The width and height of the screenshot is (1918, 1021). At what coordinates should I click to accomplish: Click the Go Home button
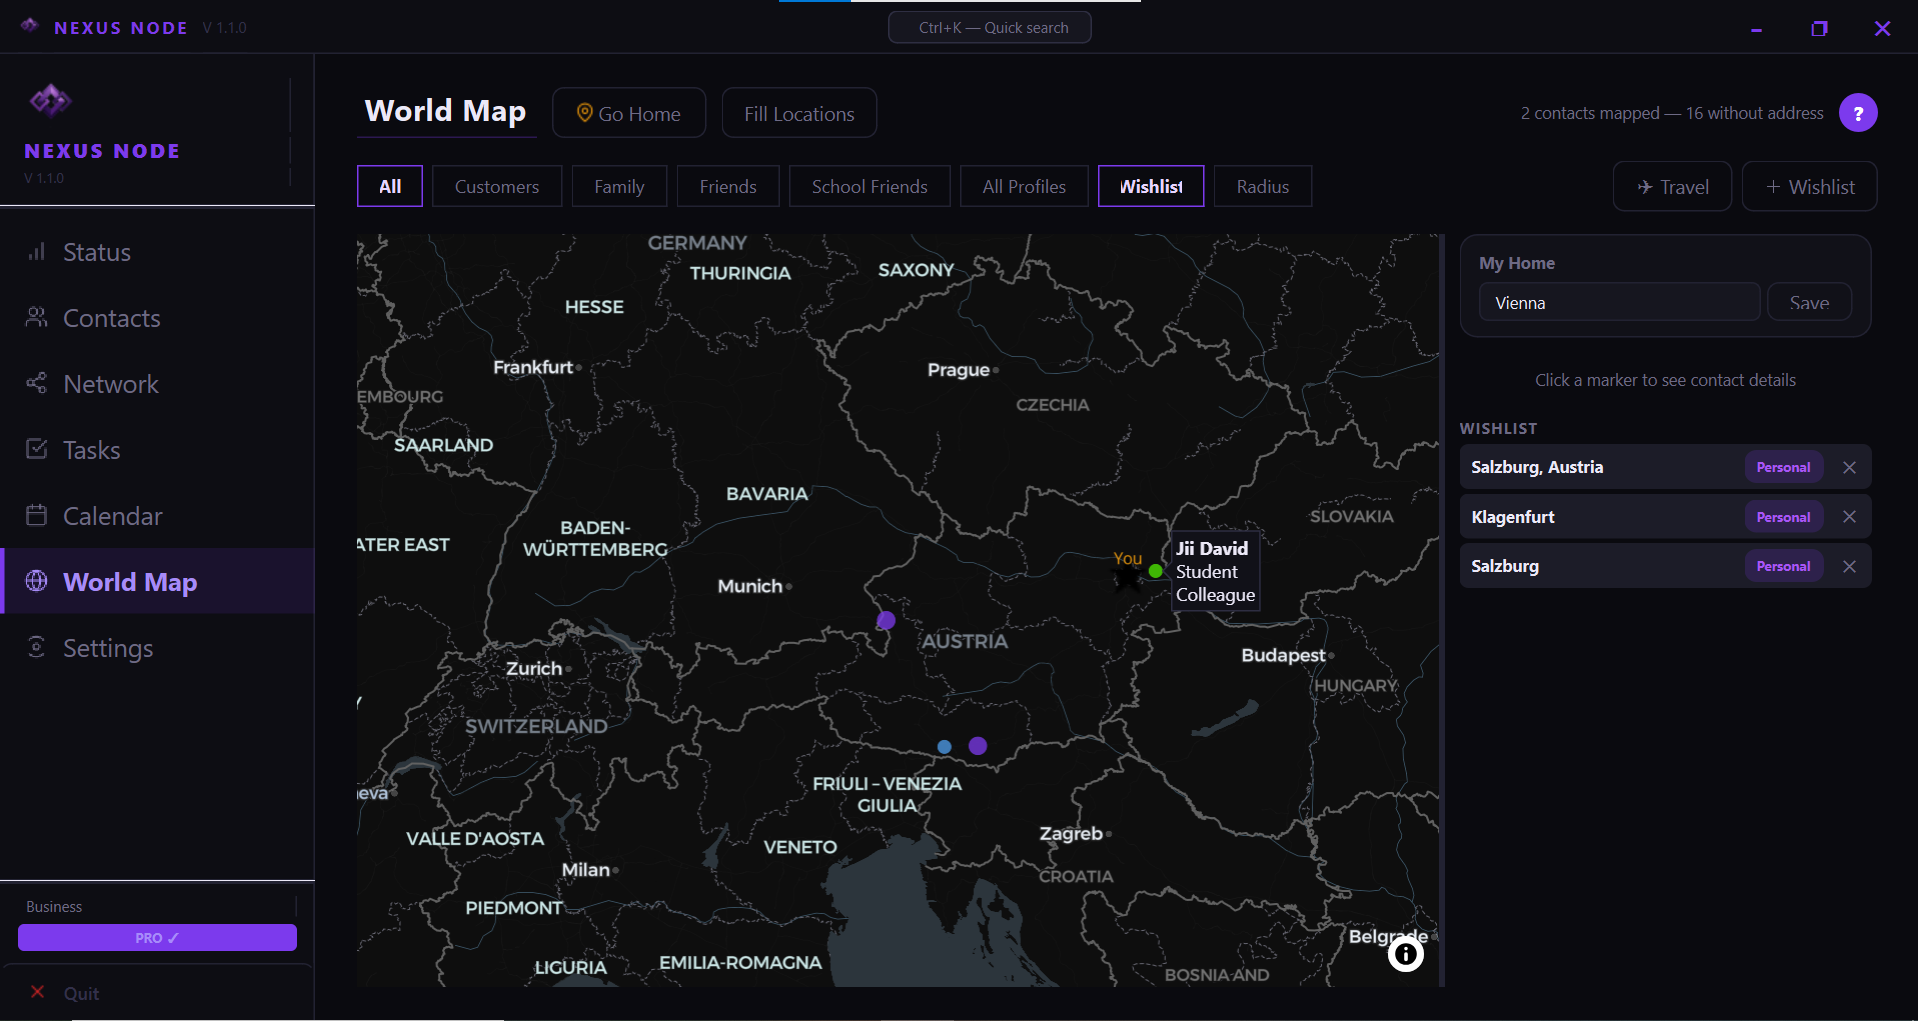point(629,113)
